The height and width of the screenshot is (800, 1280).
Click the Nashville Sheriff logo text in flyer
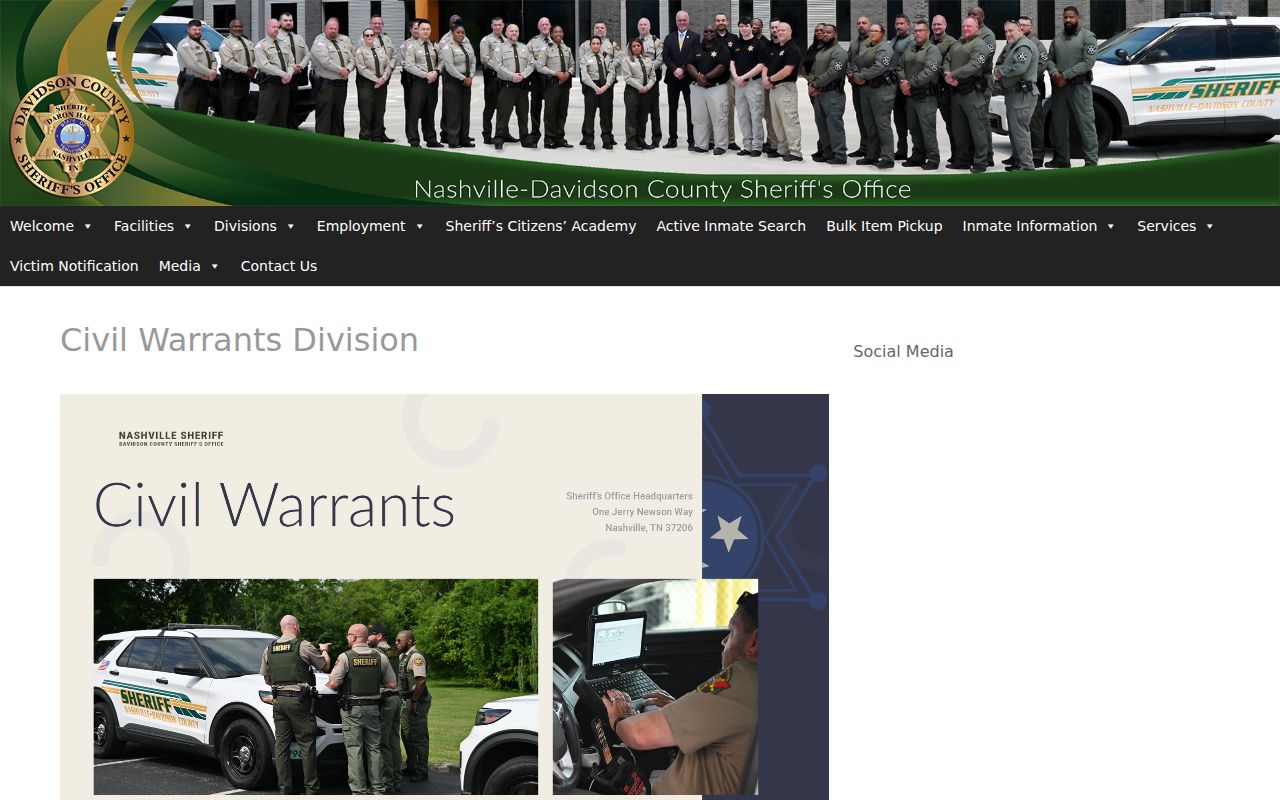[x=171, y=438]
